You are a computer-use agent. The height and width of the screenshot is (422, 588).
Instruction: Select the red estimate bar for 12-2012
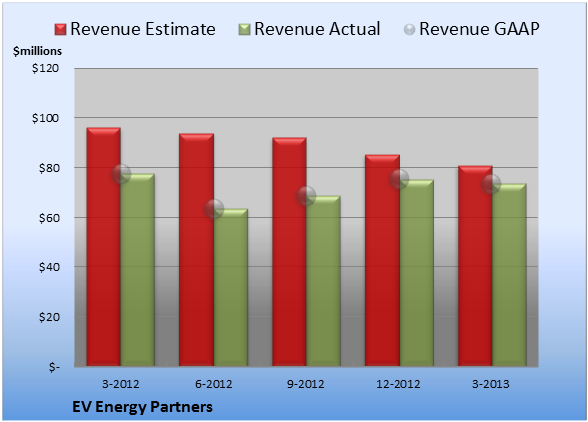[x=382, y=260]
